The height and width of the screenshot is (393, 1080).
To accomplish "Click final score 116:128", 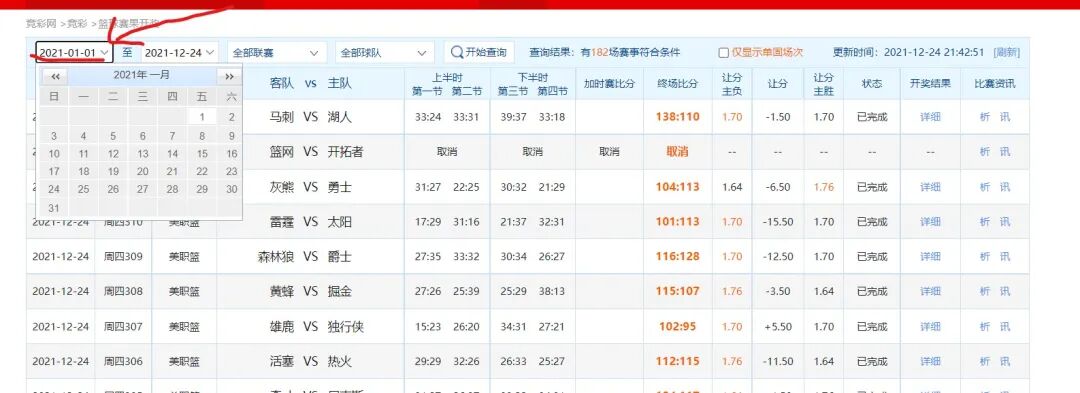I will coord(678,257).
